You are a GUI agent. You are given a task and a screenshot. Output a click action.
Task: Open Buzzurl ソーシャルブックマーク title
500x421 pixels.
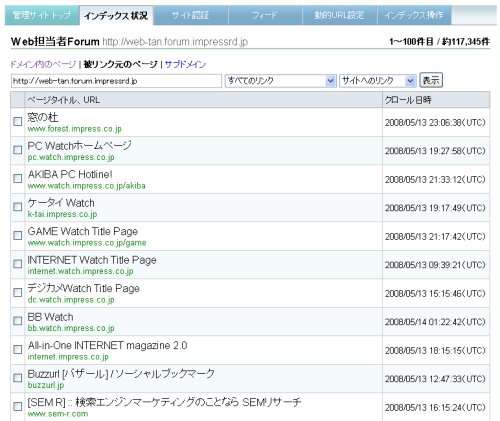[121, 374]
